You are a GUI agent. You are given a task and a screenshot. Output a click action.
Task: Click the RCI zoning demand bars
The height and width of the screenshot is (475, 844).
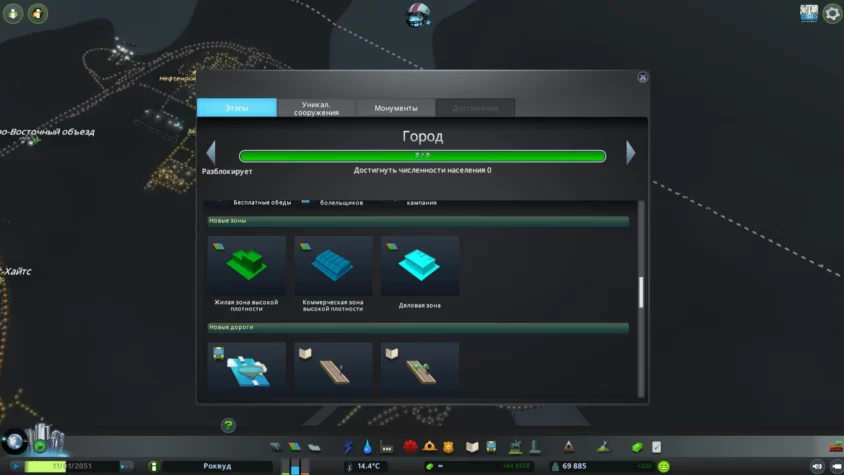pyautogui.click(x=295, y=466)
